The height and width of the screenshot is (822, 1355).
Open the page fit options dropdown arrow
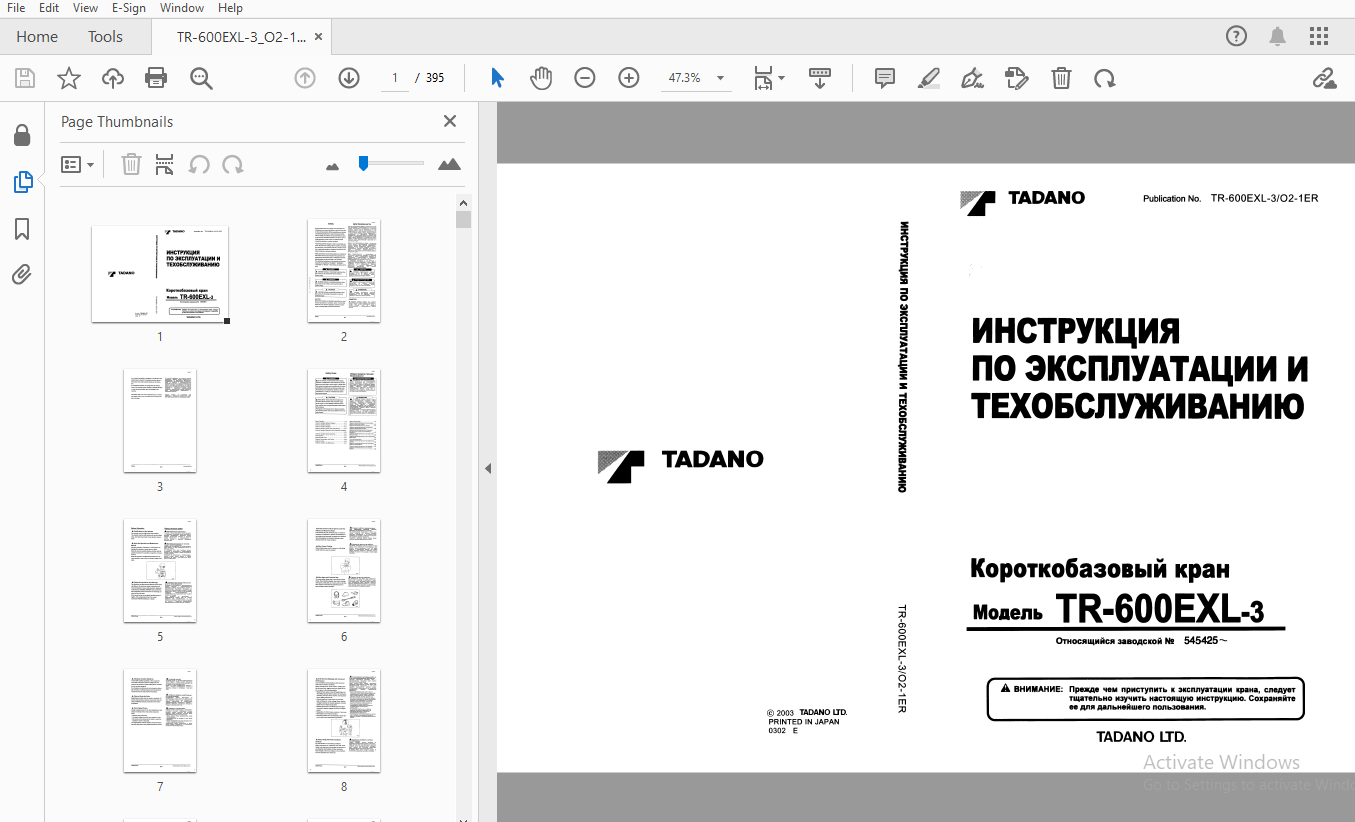tap(782, 78)
